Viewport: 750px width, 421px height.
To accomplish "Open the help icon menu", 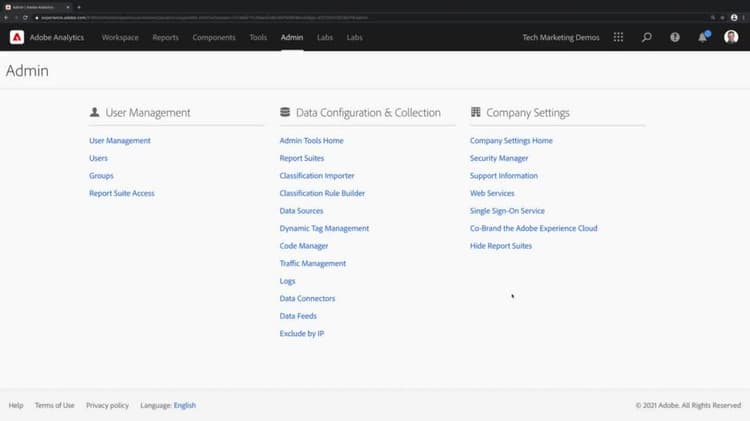I will [675, 37].
